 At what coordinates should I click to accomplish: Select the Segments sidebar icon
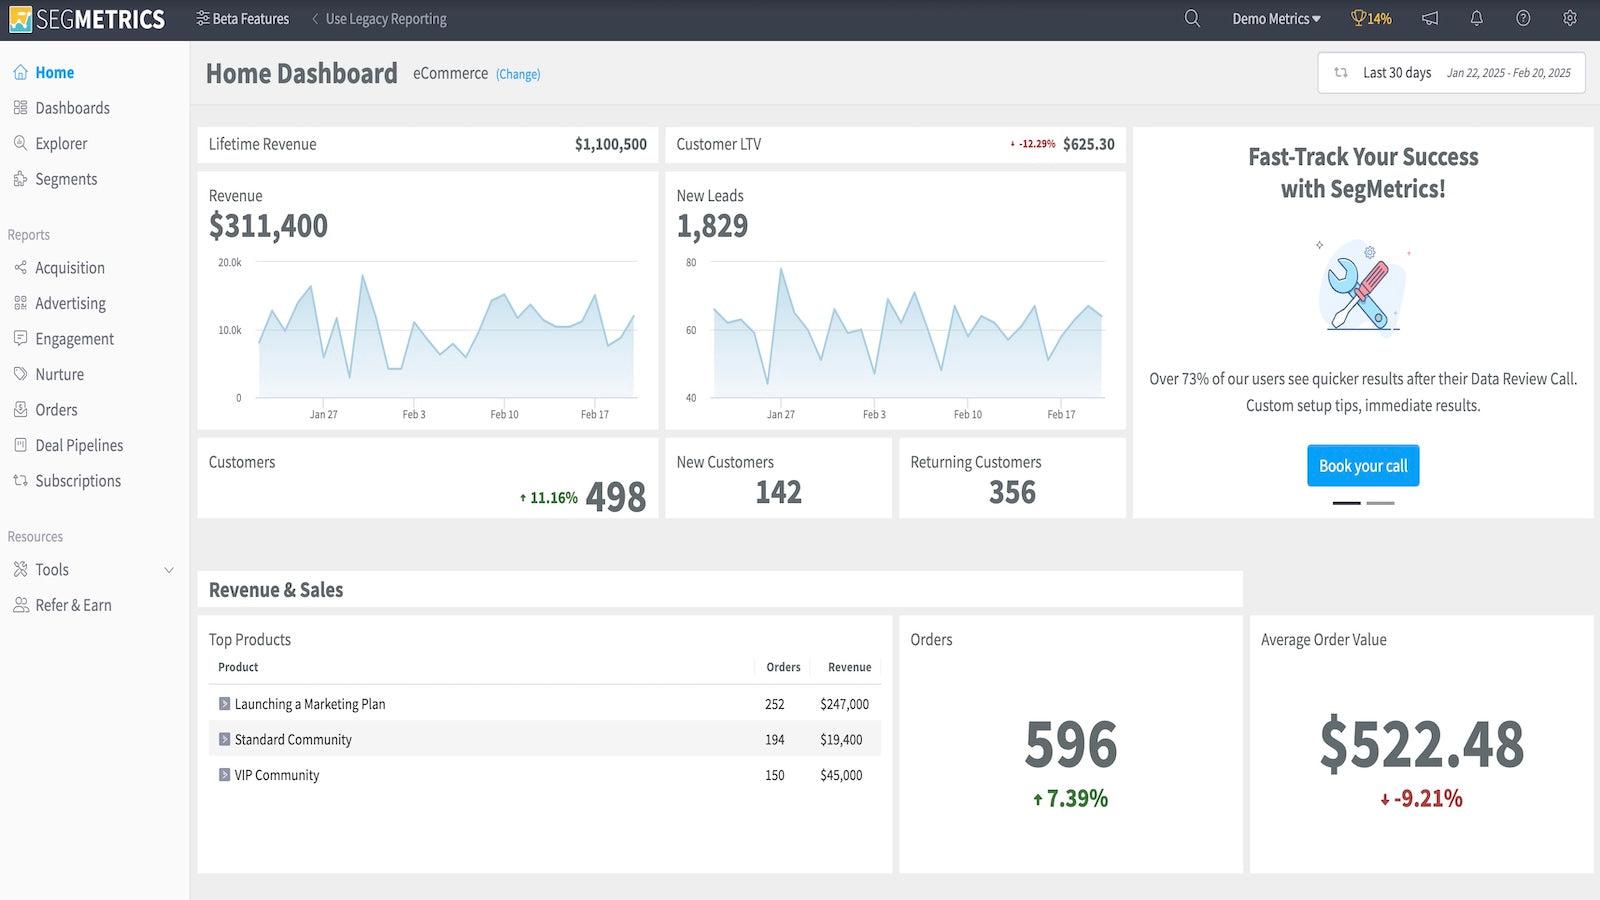(x=20, y=179)
